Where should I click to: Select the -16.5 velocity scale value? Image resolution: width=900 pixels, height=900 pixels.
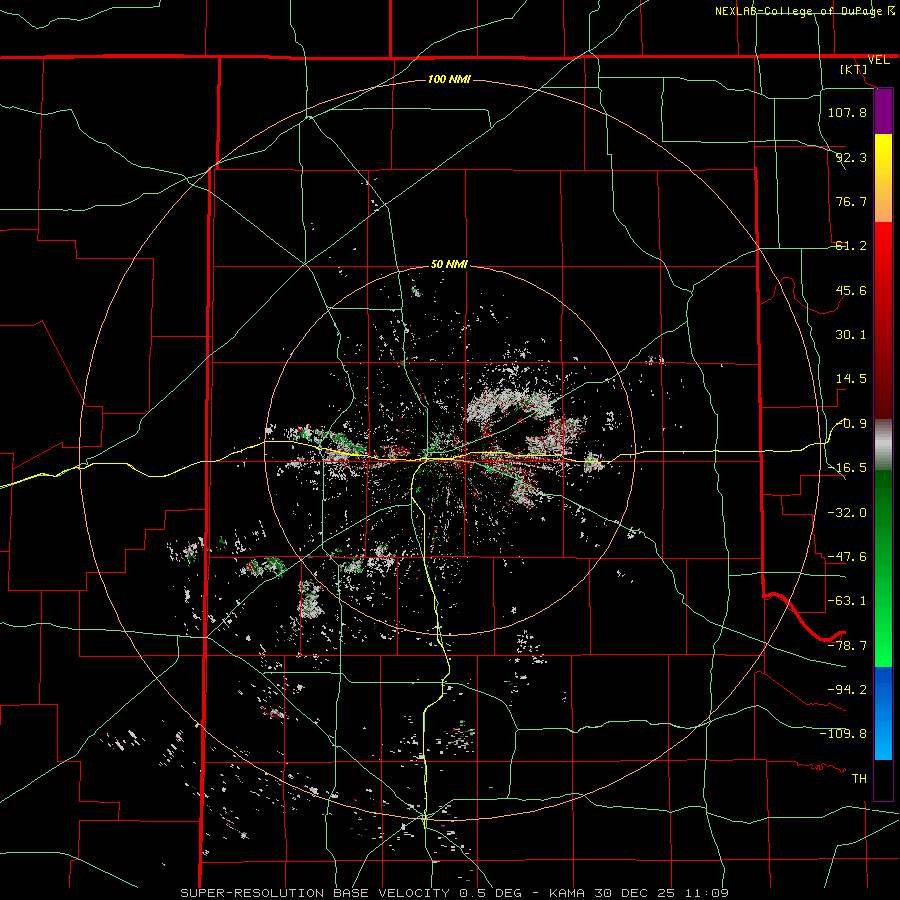(847, 468)
